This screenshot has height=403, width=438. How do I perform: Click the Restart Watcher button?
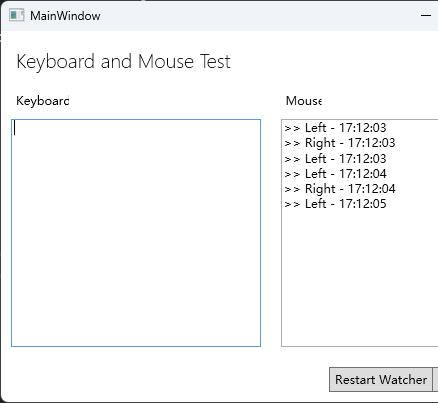pos(380,379)
